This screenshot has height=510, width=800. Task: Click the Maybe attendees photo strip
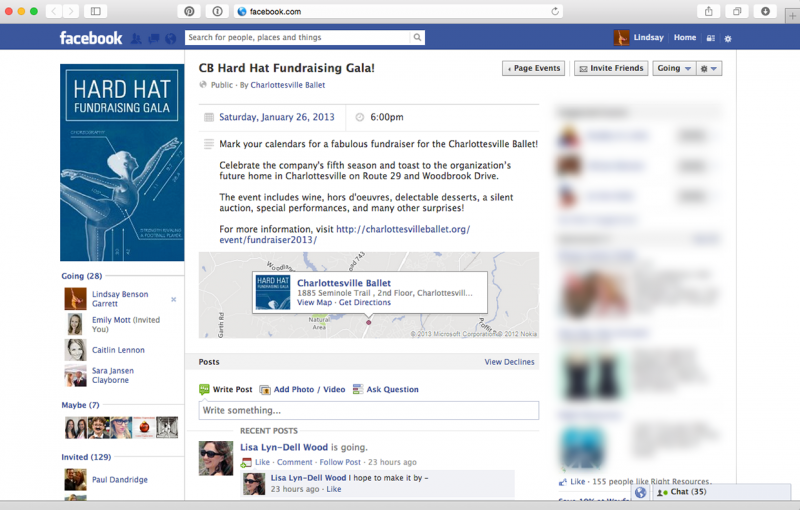(x=121, y=427)
